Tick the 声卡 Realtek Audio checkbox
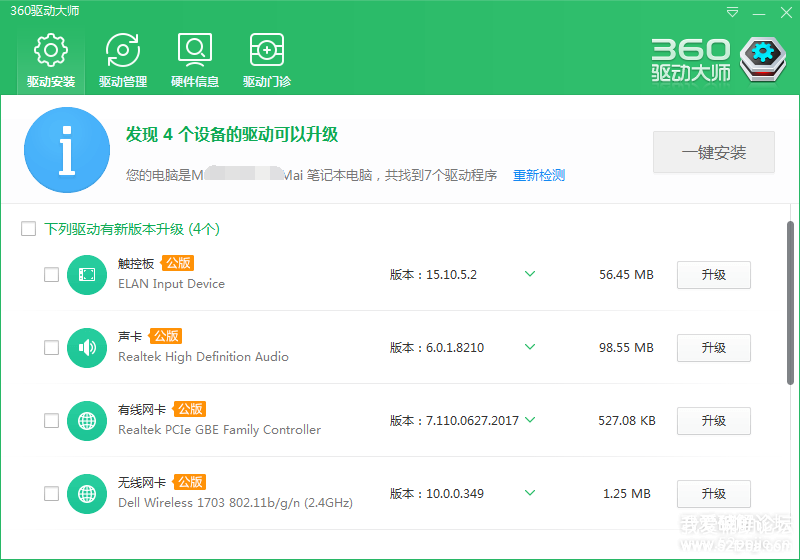 [x=51, y=348]
